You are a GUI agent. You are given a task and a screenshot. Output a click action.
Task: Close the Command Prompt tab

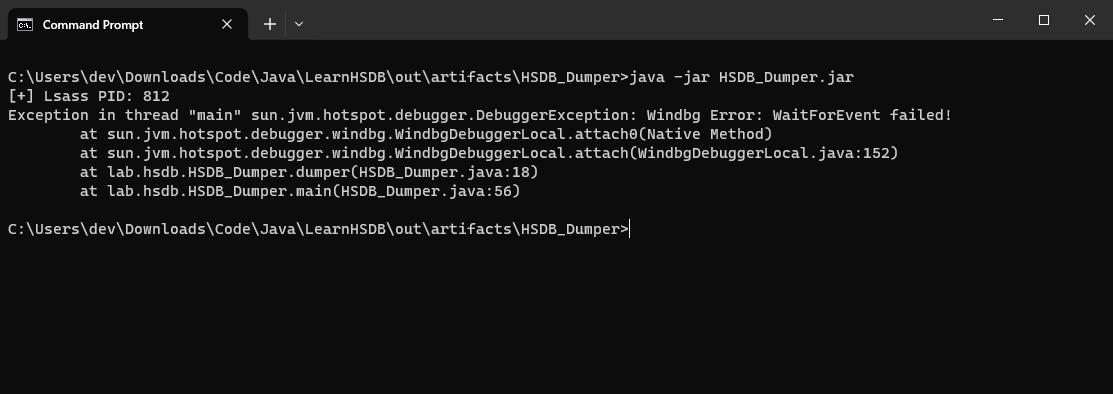(x=227, y=24)
